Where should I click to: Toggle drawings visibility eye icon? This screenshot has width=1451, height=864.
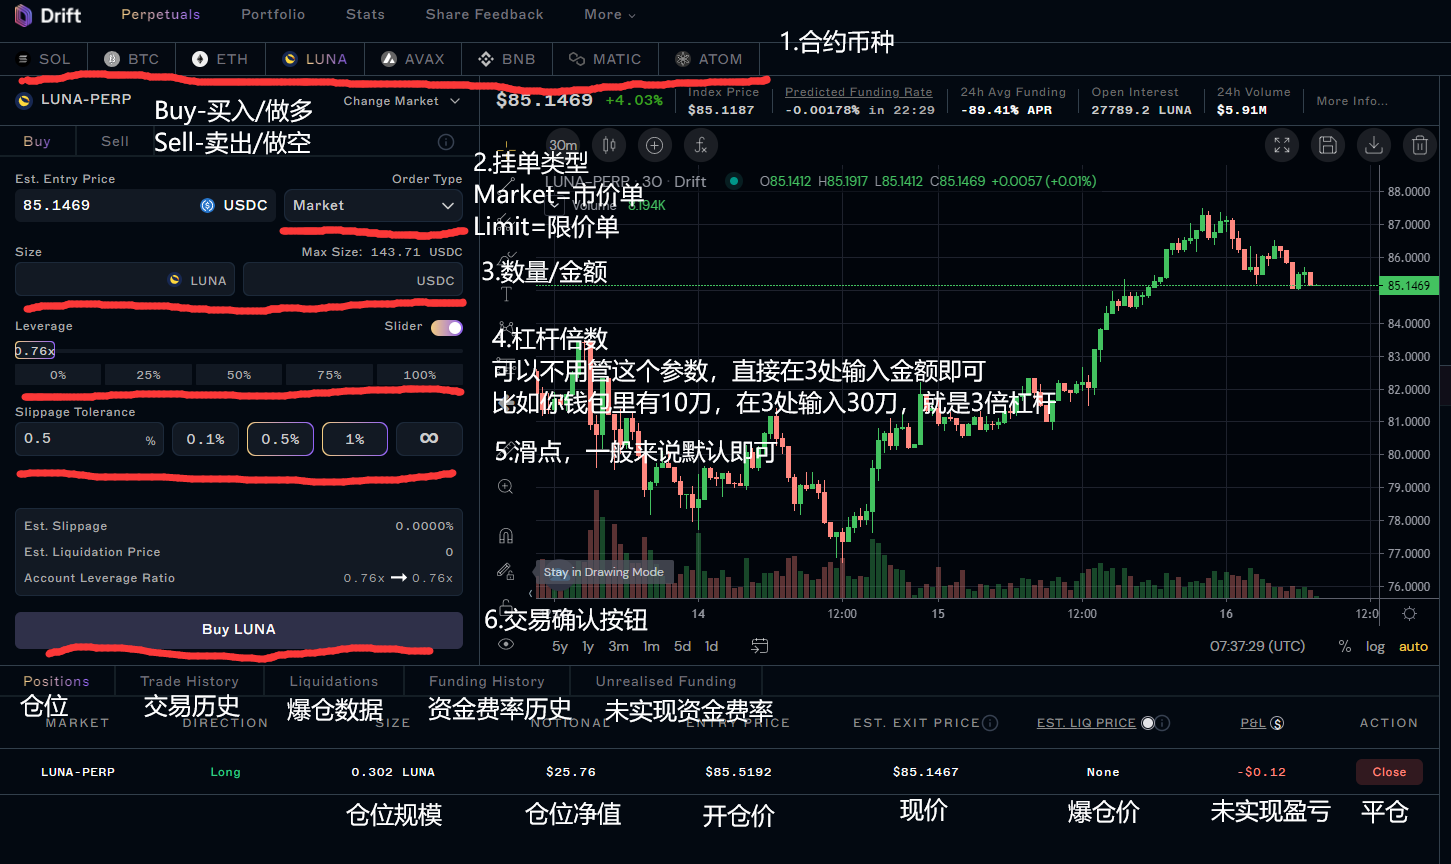coord(506,645)
